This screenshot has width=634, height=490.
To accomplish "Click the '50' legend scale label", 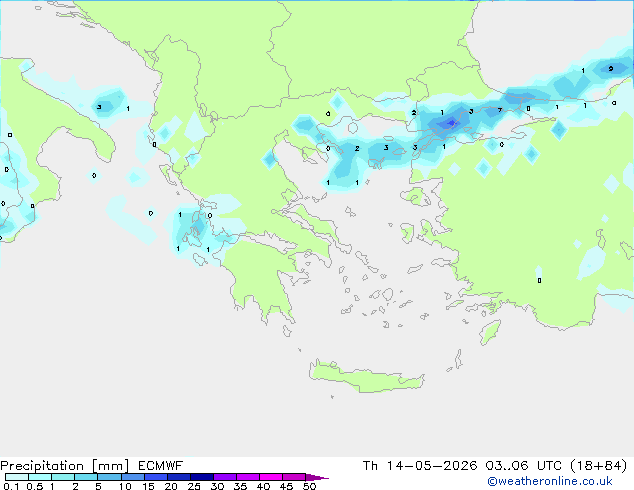I will pos(309,486).
